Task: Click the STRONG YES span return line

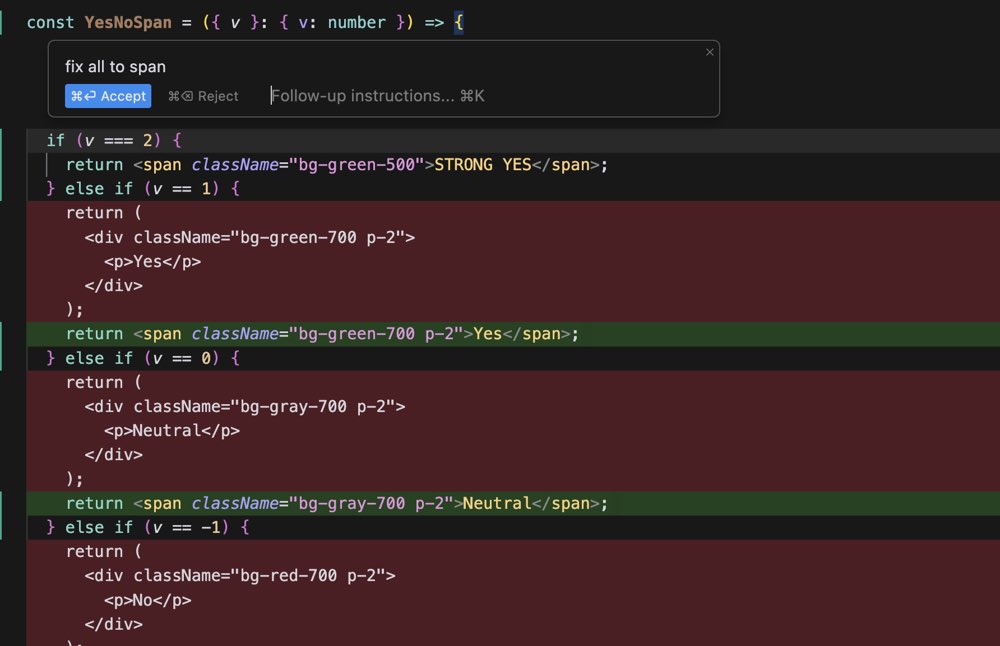Action: coord(337,165)
